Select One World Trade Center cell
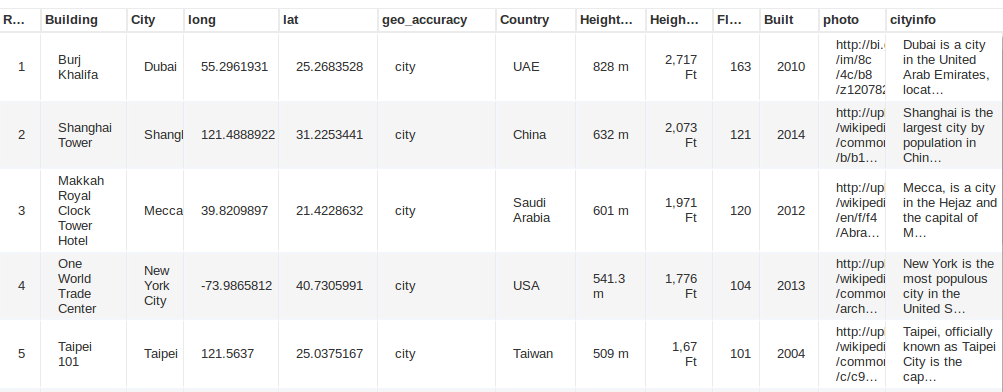 click(84, 286)
